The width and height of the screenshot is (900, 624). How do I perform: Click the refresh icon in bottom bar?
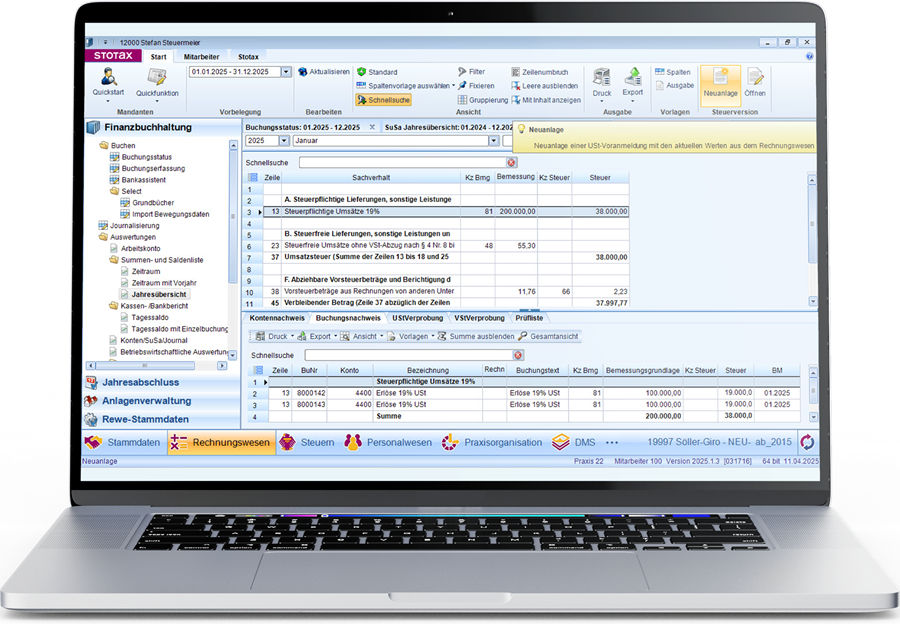pyautogui.click(x=807, y=442)
